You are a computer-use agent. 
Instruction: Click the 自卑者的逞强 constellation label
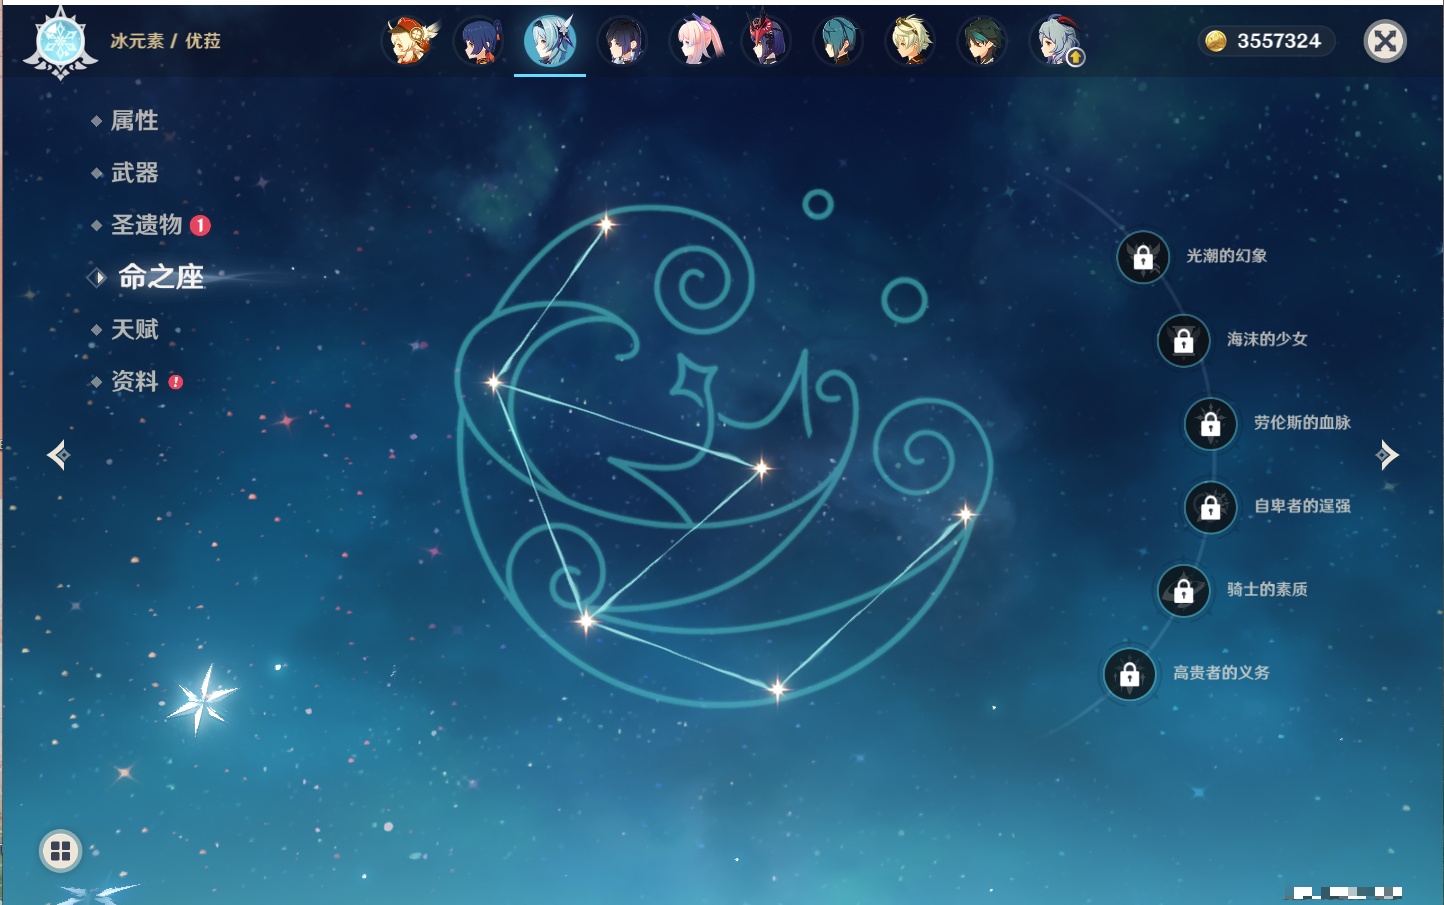click(x=1302, y=506)
